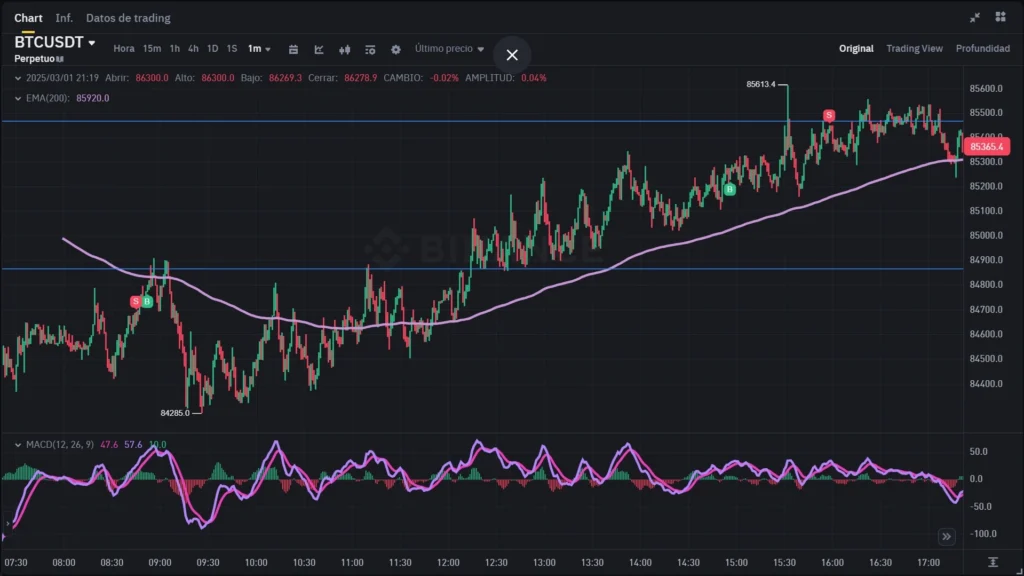The width and height of the screenshot is (1024, 576).
Task: Click the chart settings gear icon
Action: [x=396, y=49]
